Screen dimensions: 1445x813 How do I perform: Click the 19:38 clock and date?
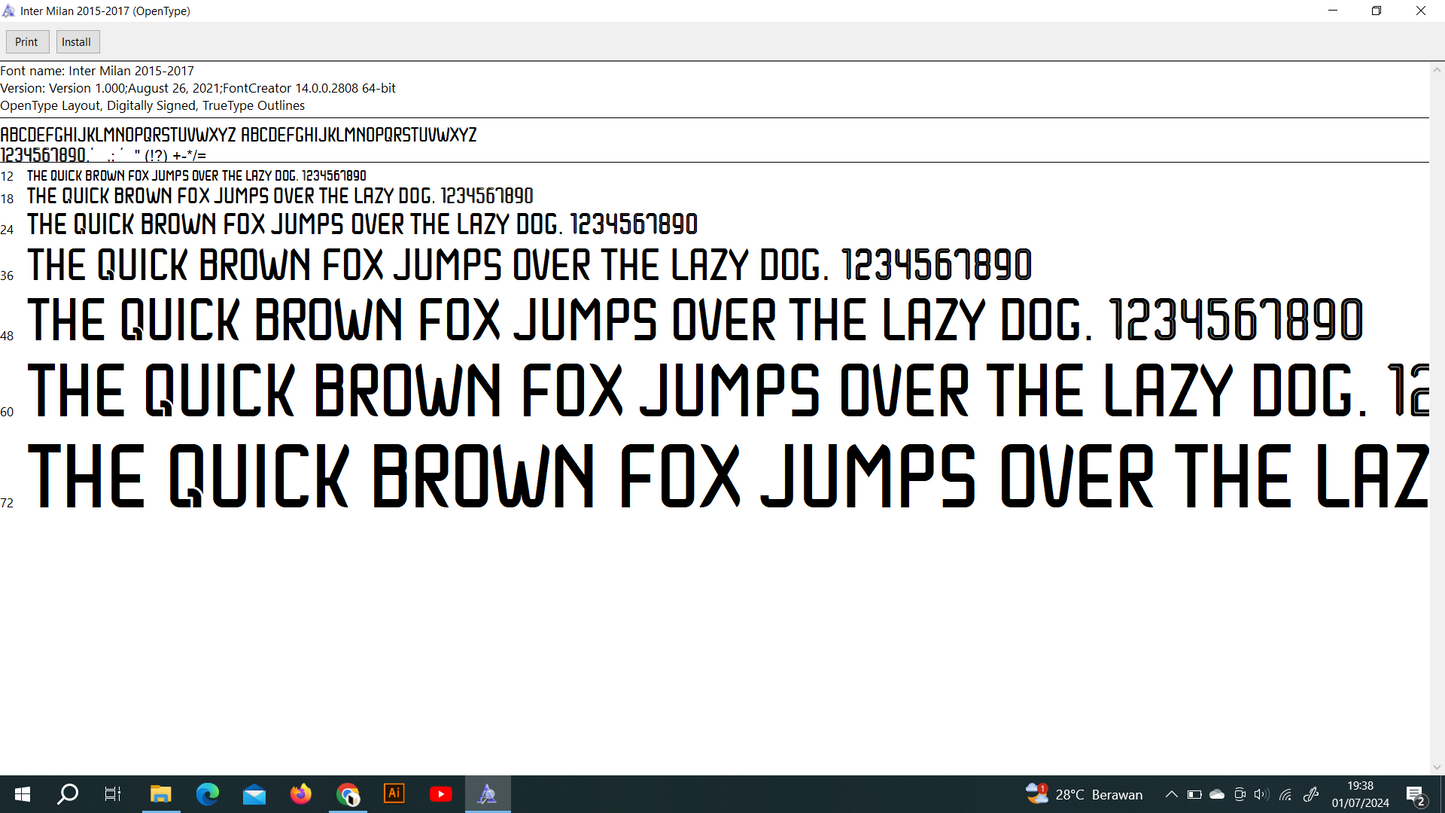[x=1360, y=794]
